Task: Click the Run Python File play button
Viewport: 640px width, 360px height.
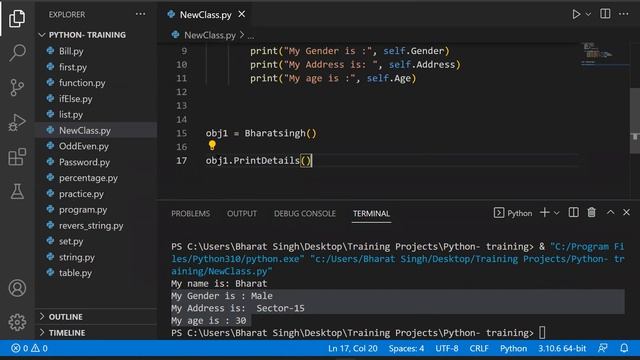Action: tap(576, 14)
